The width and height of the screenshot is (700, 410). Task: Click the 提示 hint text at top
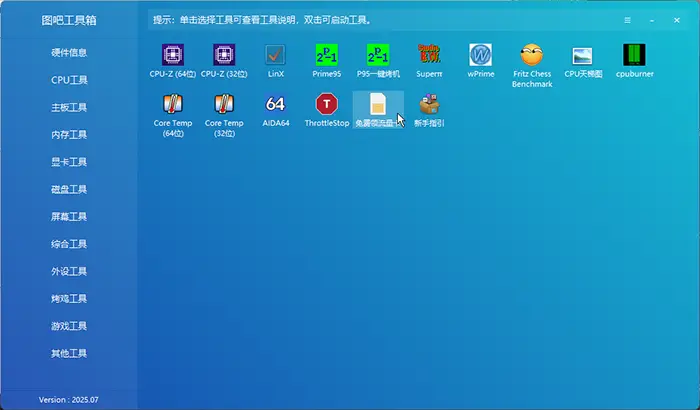(262, 20)
